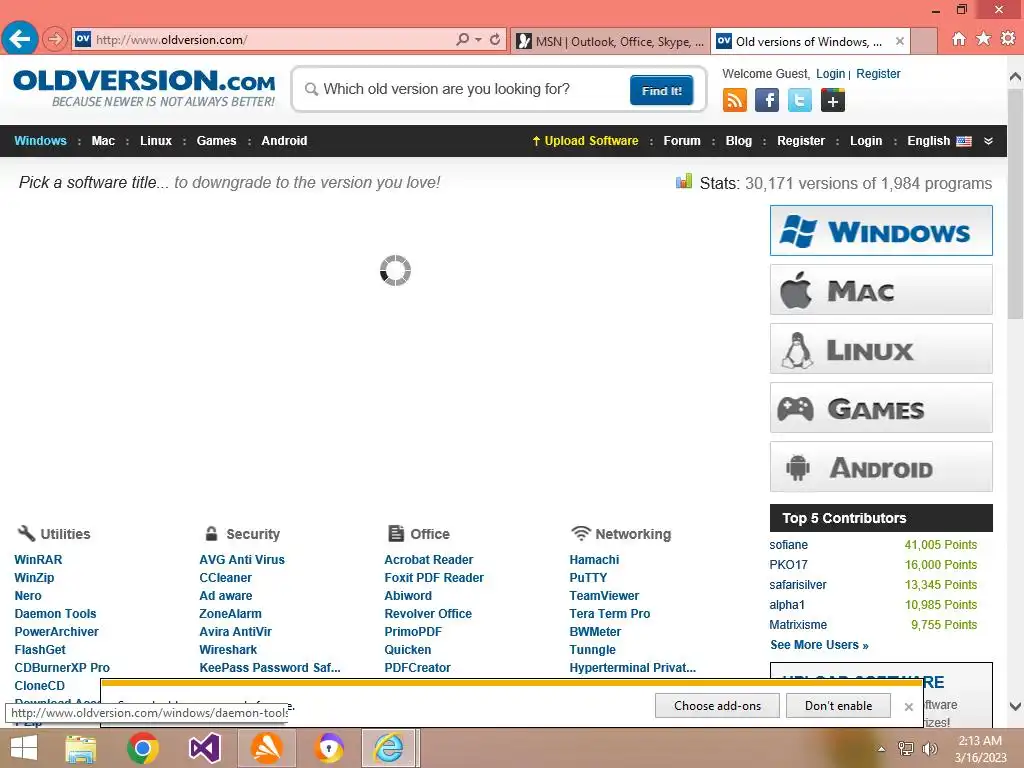Click Login in the black nav bar

pos(866,140)
